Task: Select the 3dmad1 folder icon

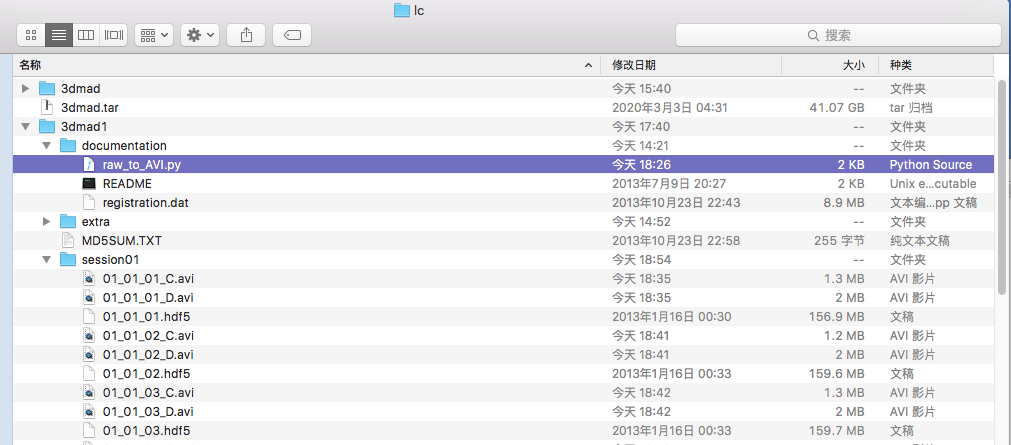Action: [x=47, y=126]
